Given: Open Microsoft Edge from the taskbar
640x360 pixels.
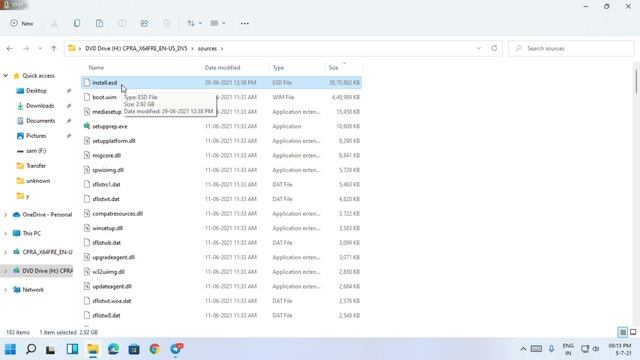Looking at the screenshot, I should tap(113, 349).
